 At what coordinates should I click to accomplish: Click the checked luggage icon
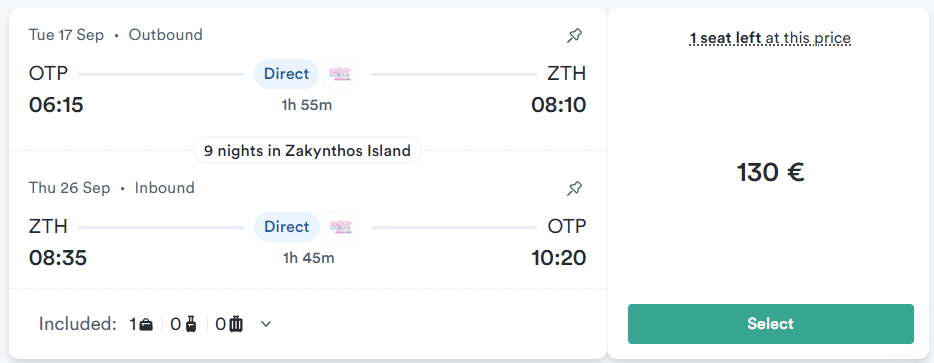[x=236, y=324]
